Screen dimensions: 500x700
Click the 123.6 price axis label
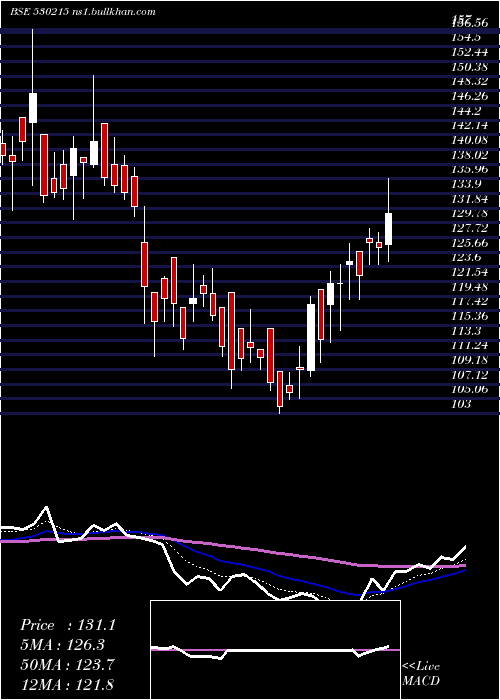tap(466, 258)
